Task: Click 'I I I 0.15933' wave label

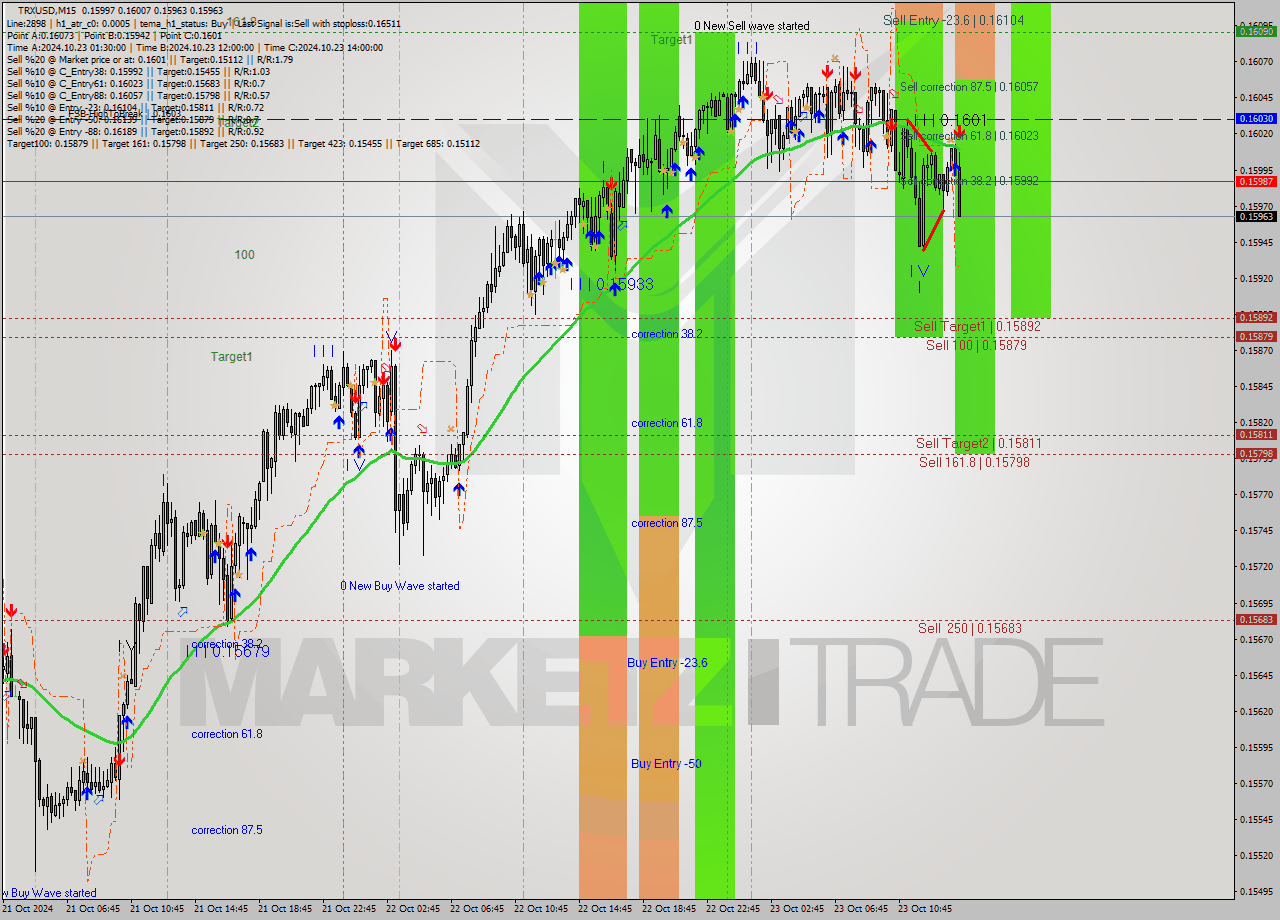Action: (611, 284)
